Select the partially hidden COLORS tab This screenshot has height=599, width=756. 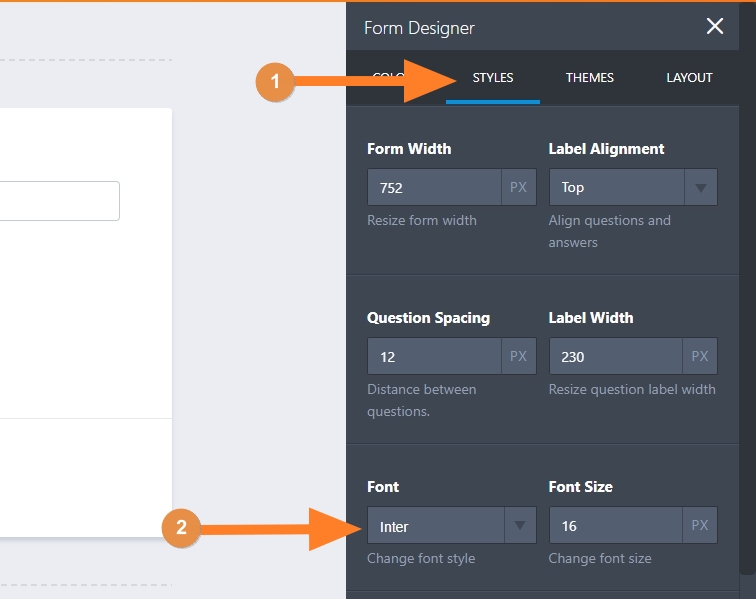click(x=385, y=78)
